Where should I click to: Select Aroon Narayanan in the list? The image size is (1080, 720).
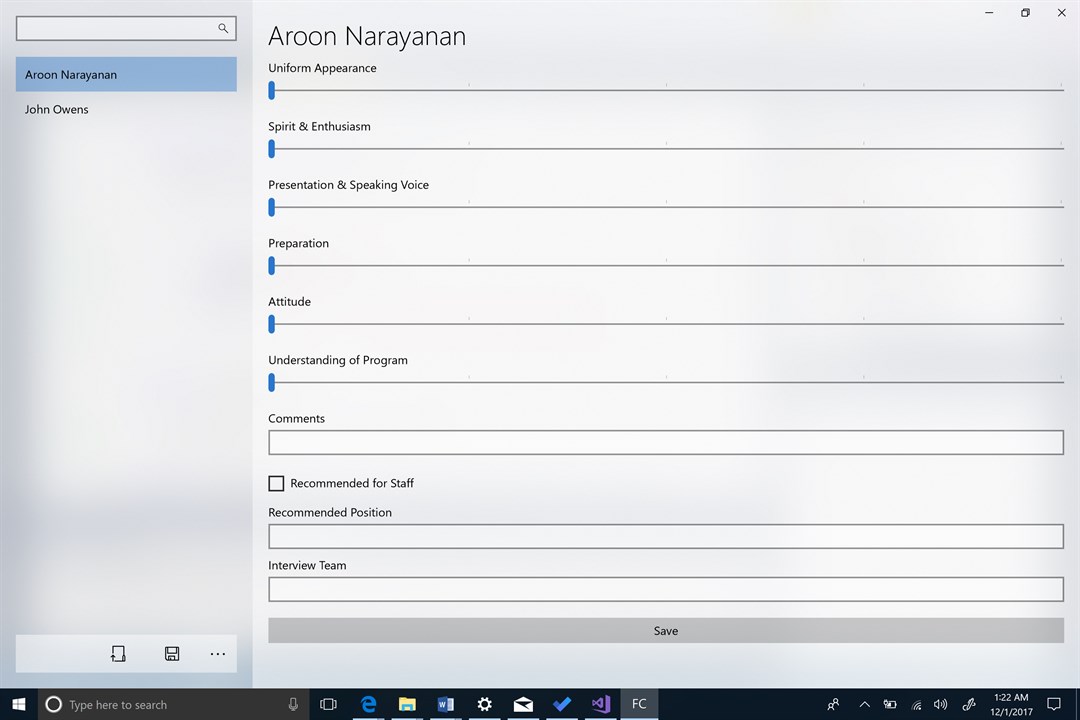coord(126,74)
